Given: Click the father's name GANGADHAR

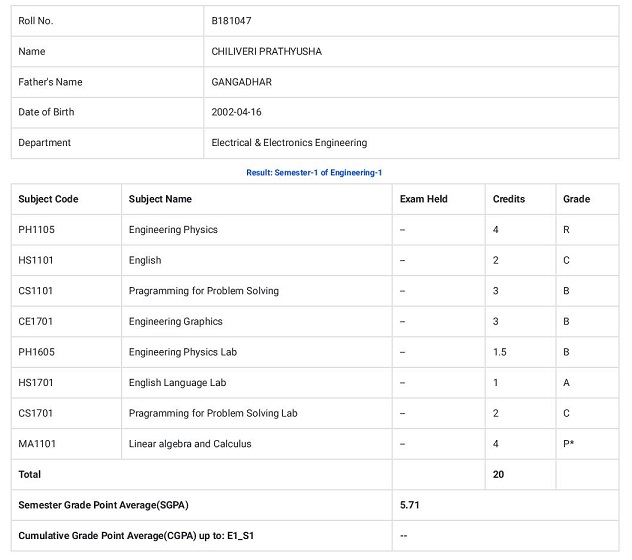Looking at the screenshot, I should [241, 82].
